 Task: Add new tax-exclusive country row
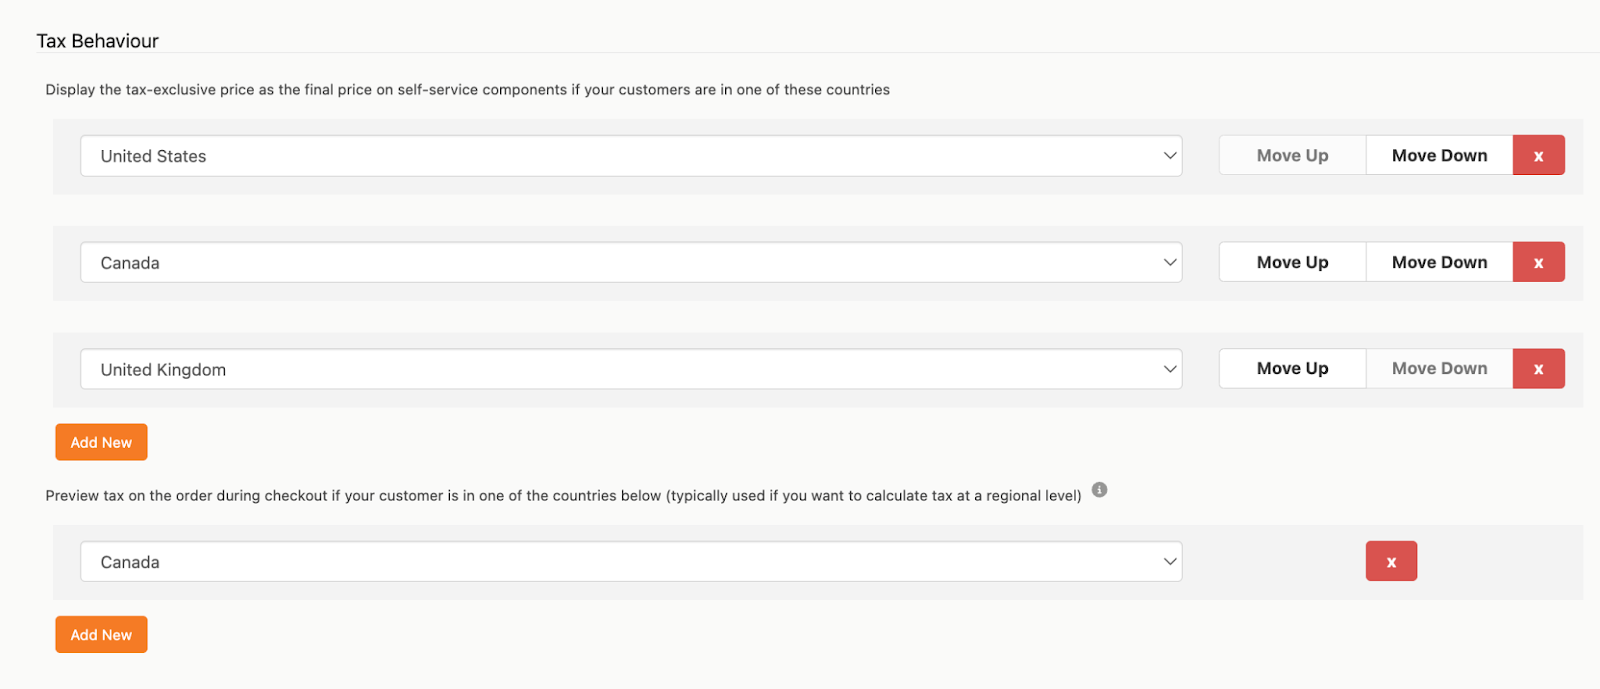(101, 442)
